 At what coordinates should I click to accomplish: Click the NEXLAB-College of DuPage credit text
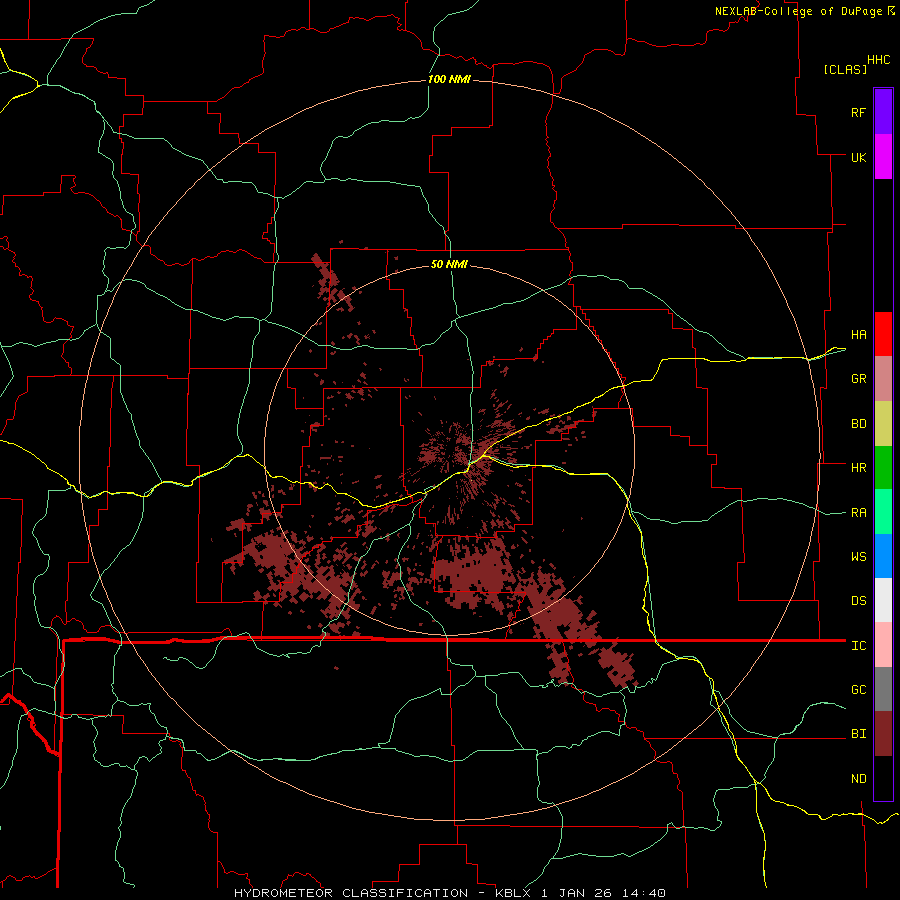click(x=798, y=11)
